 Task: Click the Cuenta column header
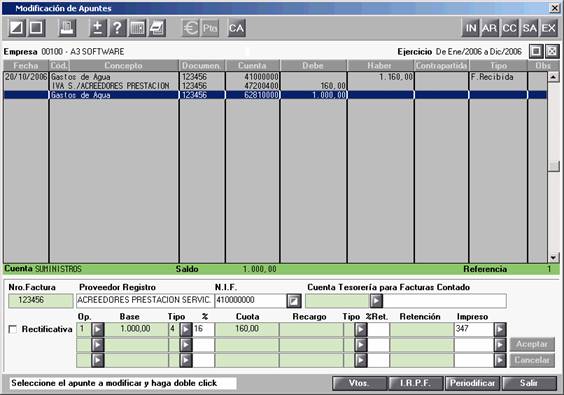(x=253, y=65)
